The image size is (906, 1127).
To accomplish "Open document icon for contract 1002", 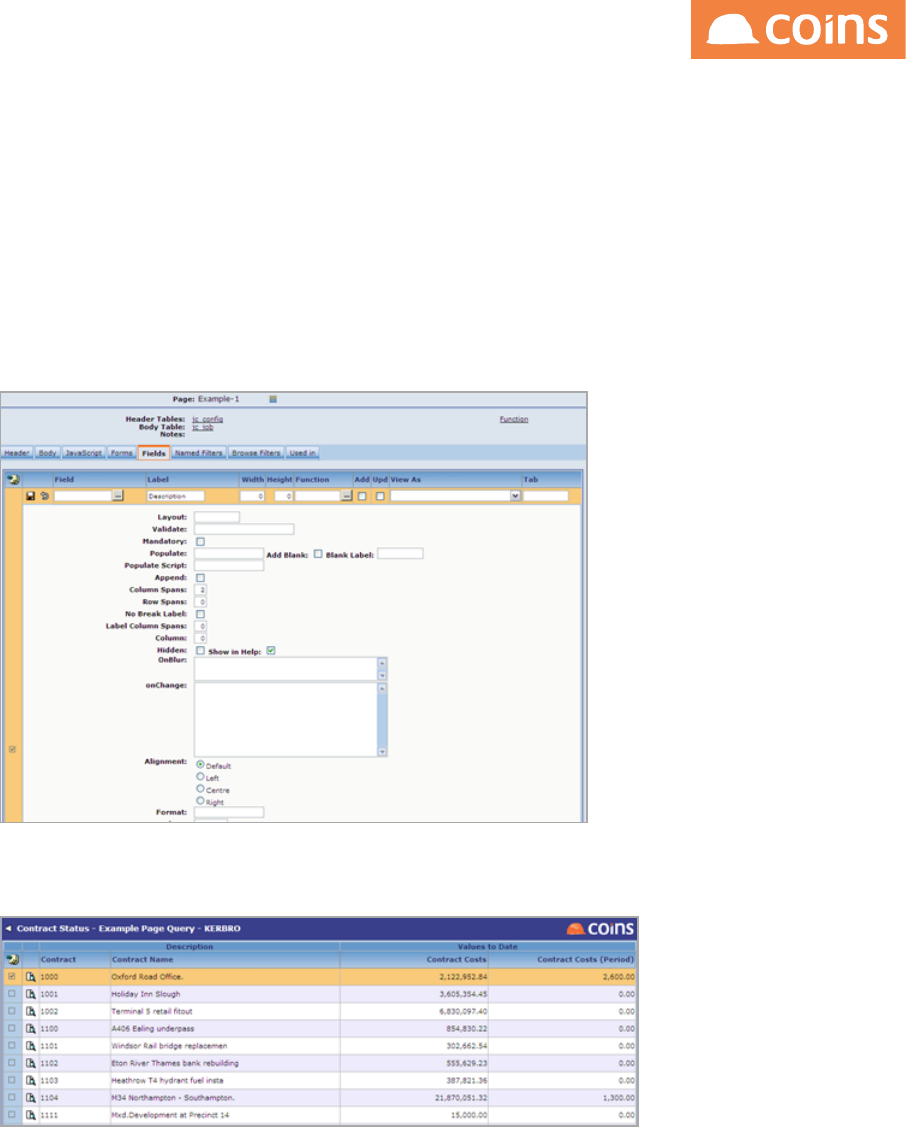I will (31, 1011).
